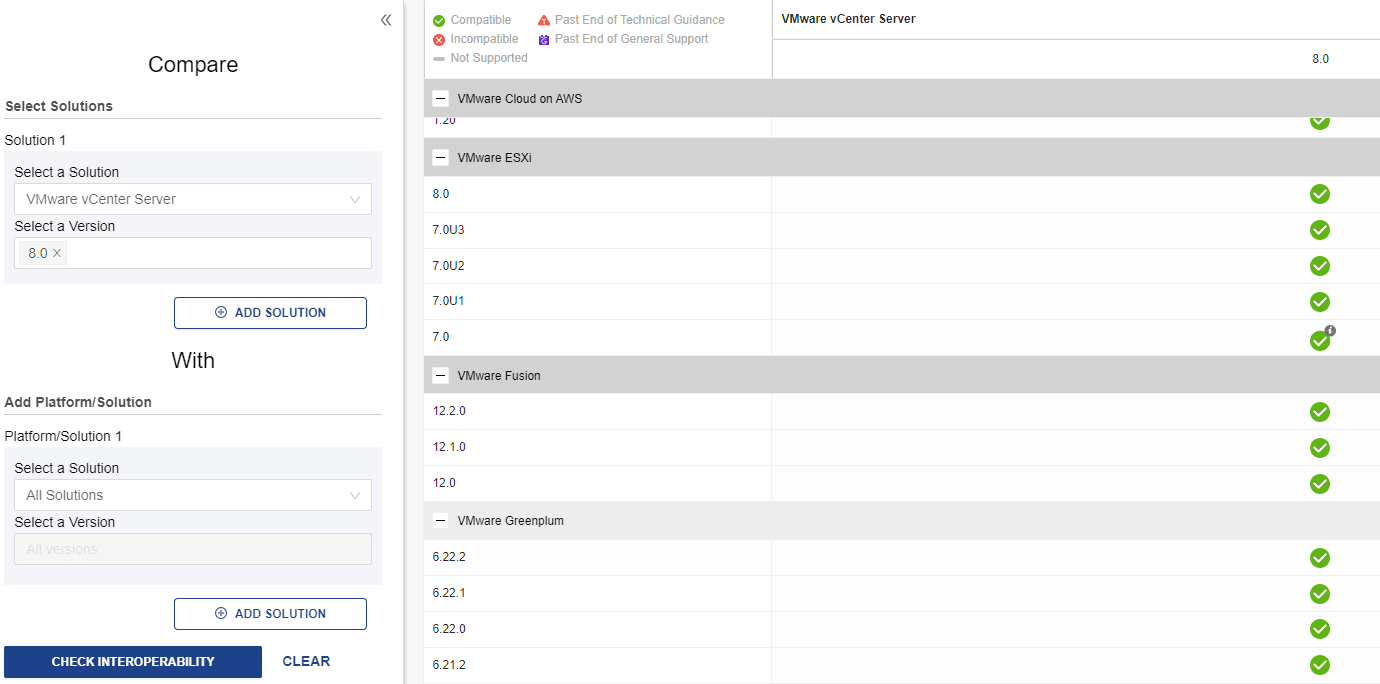Click the compatible icon for Fusion 12.2.0
Viewport: 1380px width, 684px height.
click(1319, 411)
